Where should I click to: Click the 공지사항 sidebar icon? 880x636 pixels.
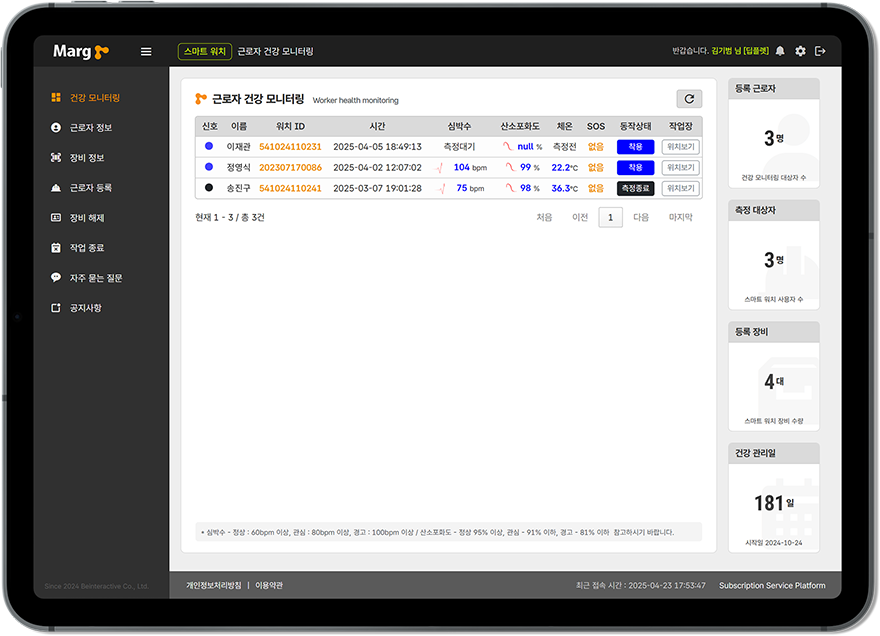[x=56, y=308]
